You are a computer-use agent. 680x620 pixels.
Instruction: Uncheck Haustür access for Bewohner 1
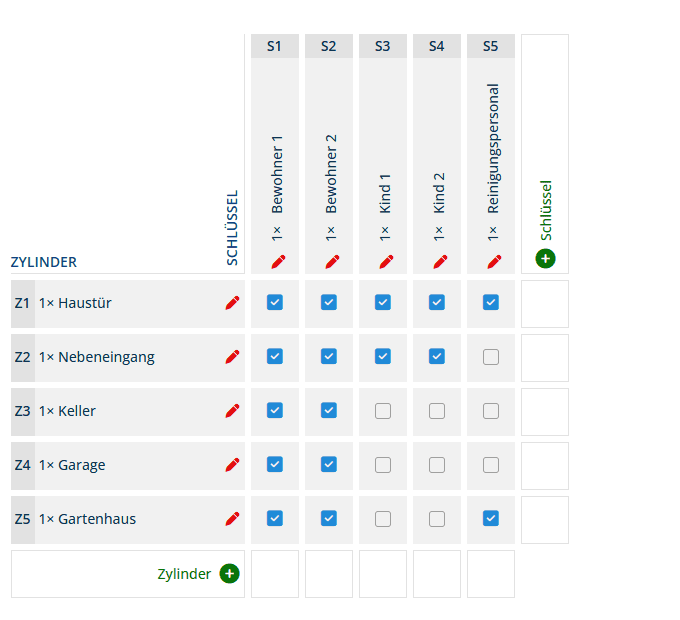click(275, 302)
